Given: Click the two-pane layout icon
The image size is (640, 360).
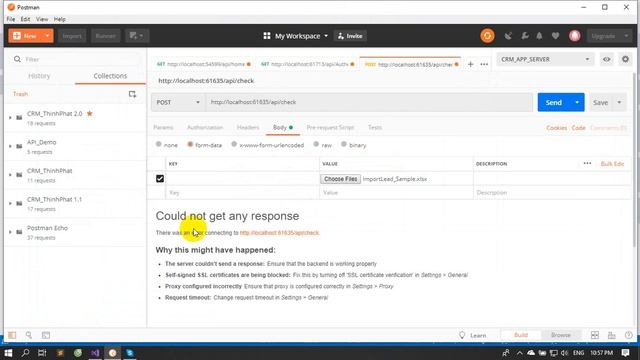Looking at the screenshot, I should (595, 335).
